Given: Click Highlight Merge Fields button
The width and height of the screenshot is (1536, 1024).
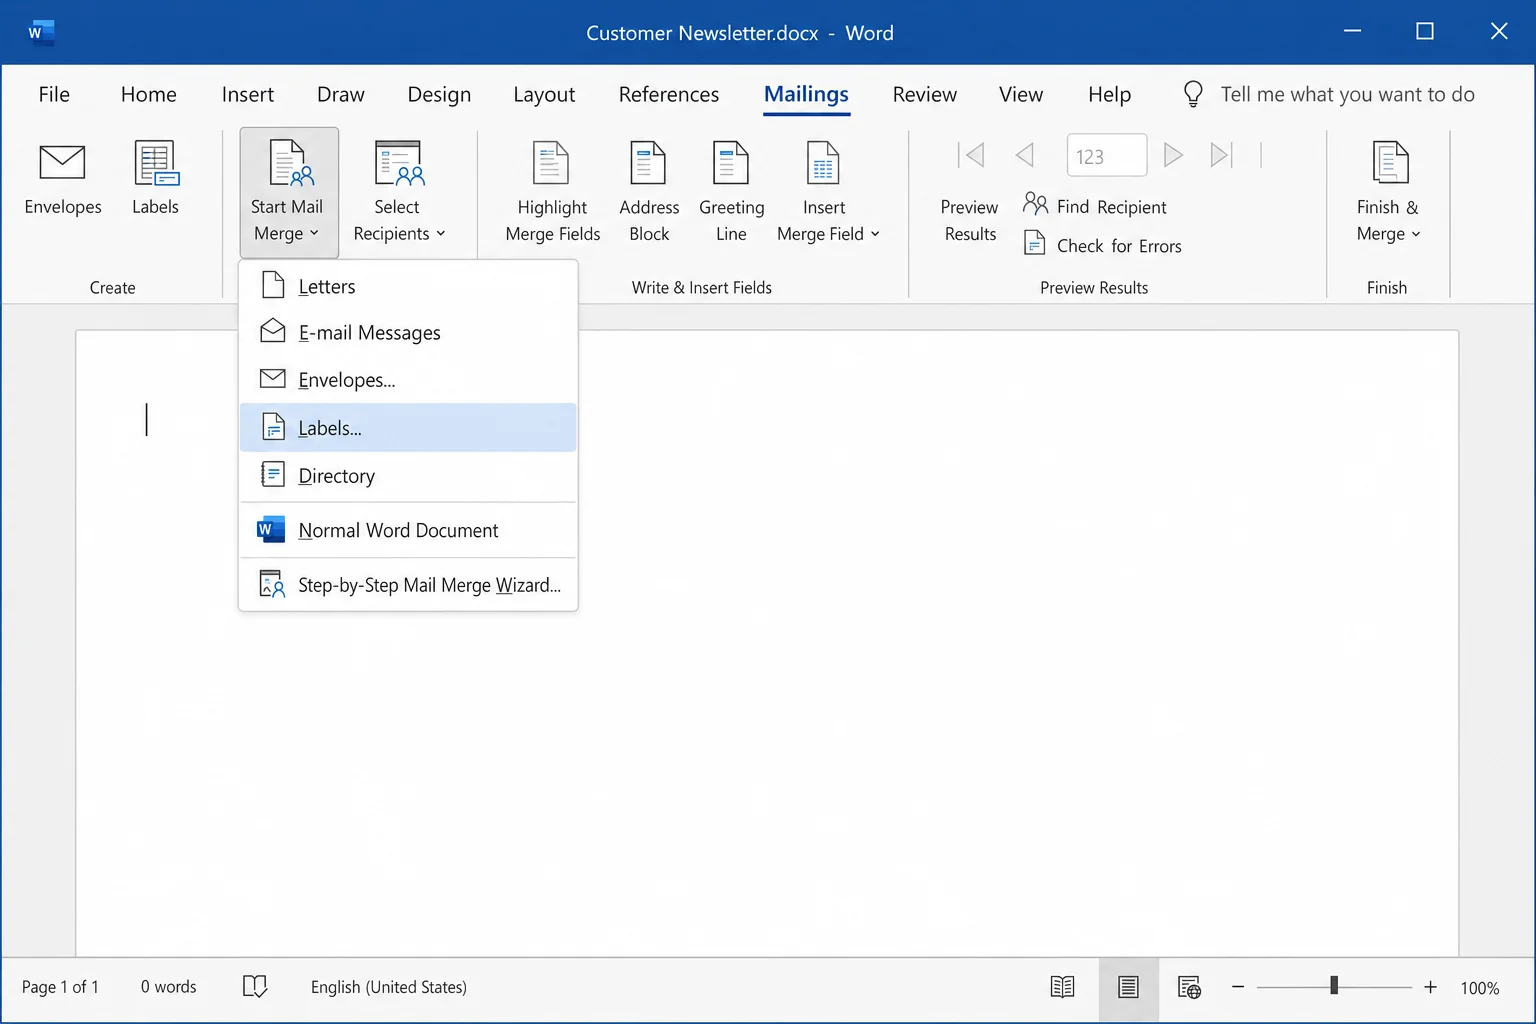Looking at the screenshot, I should 552,192.
